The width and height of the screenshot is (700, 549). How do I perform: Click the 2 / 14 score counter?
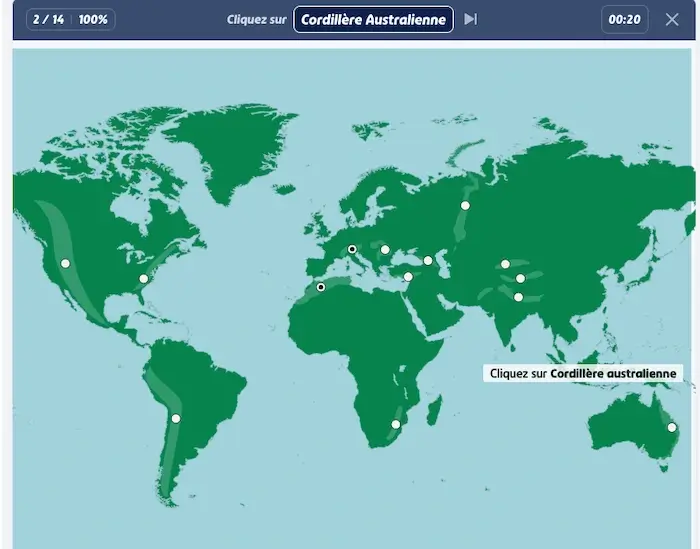coord(49,19)
